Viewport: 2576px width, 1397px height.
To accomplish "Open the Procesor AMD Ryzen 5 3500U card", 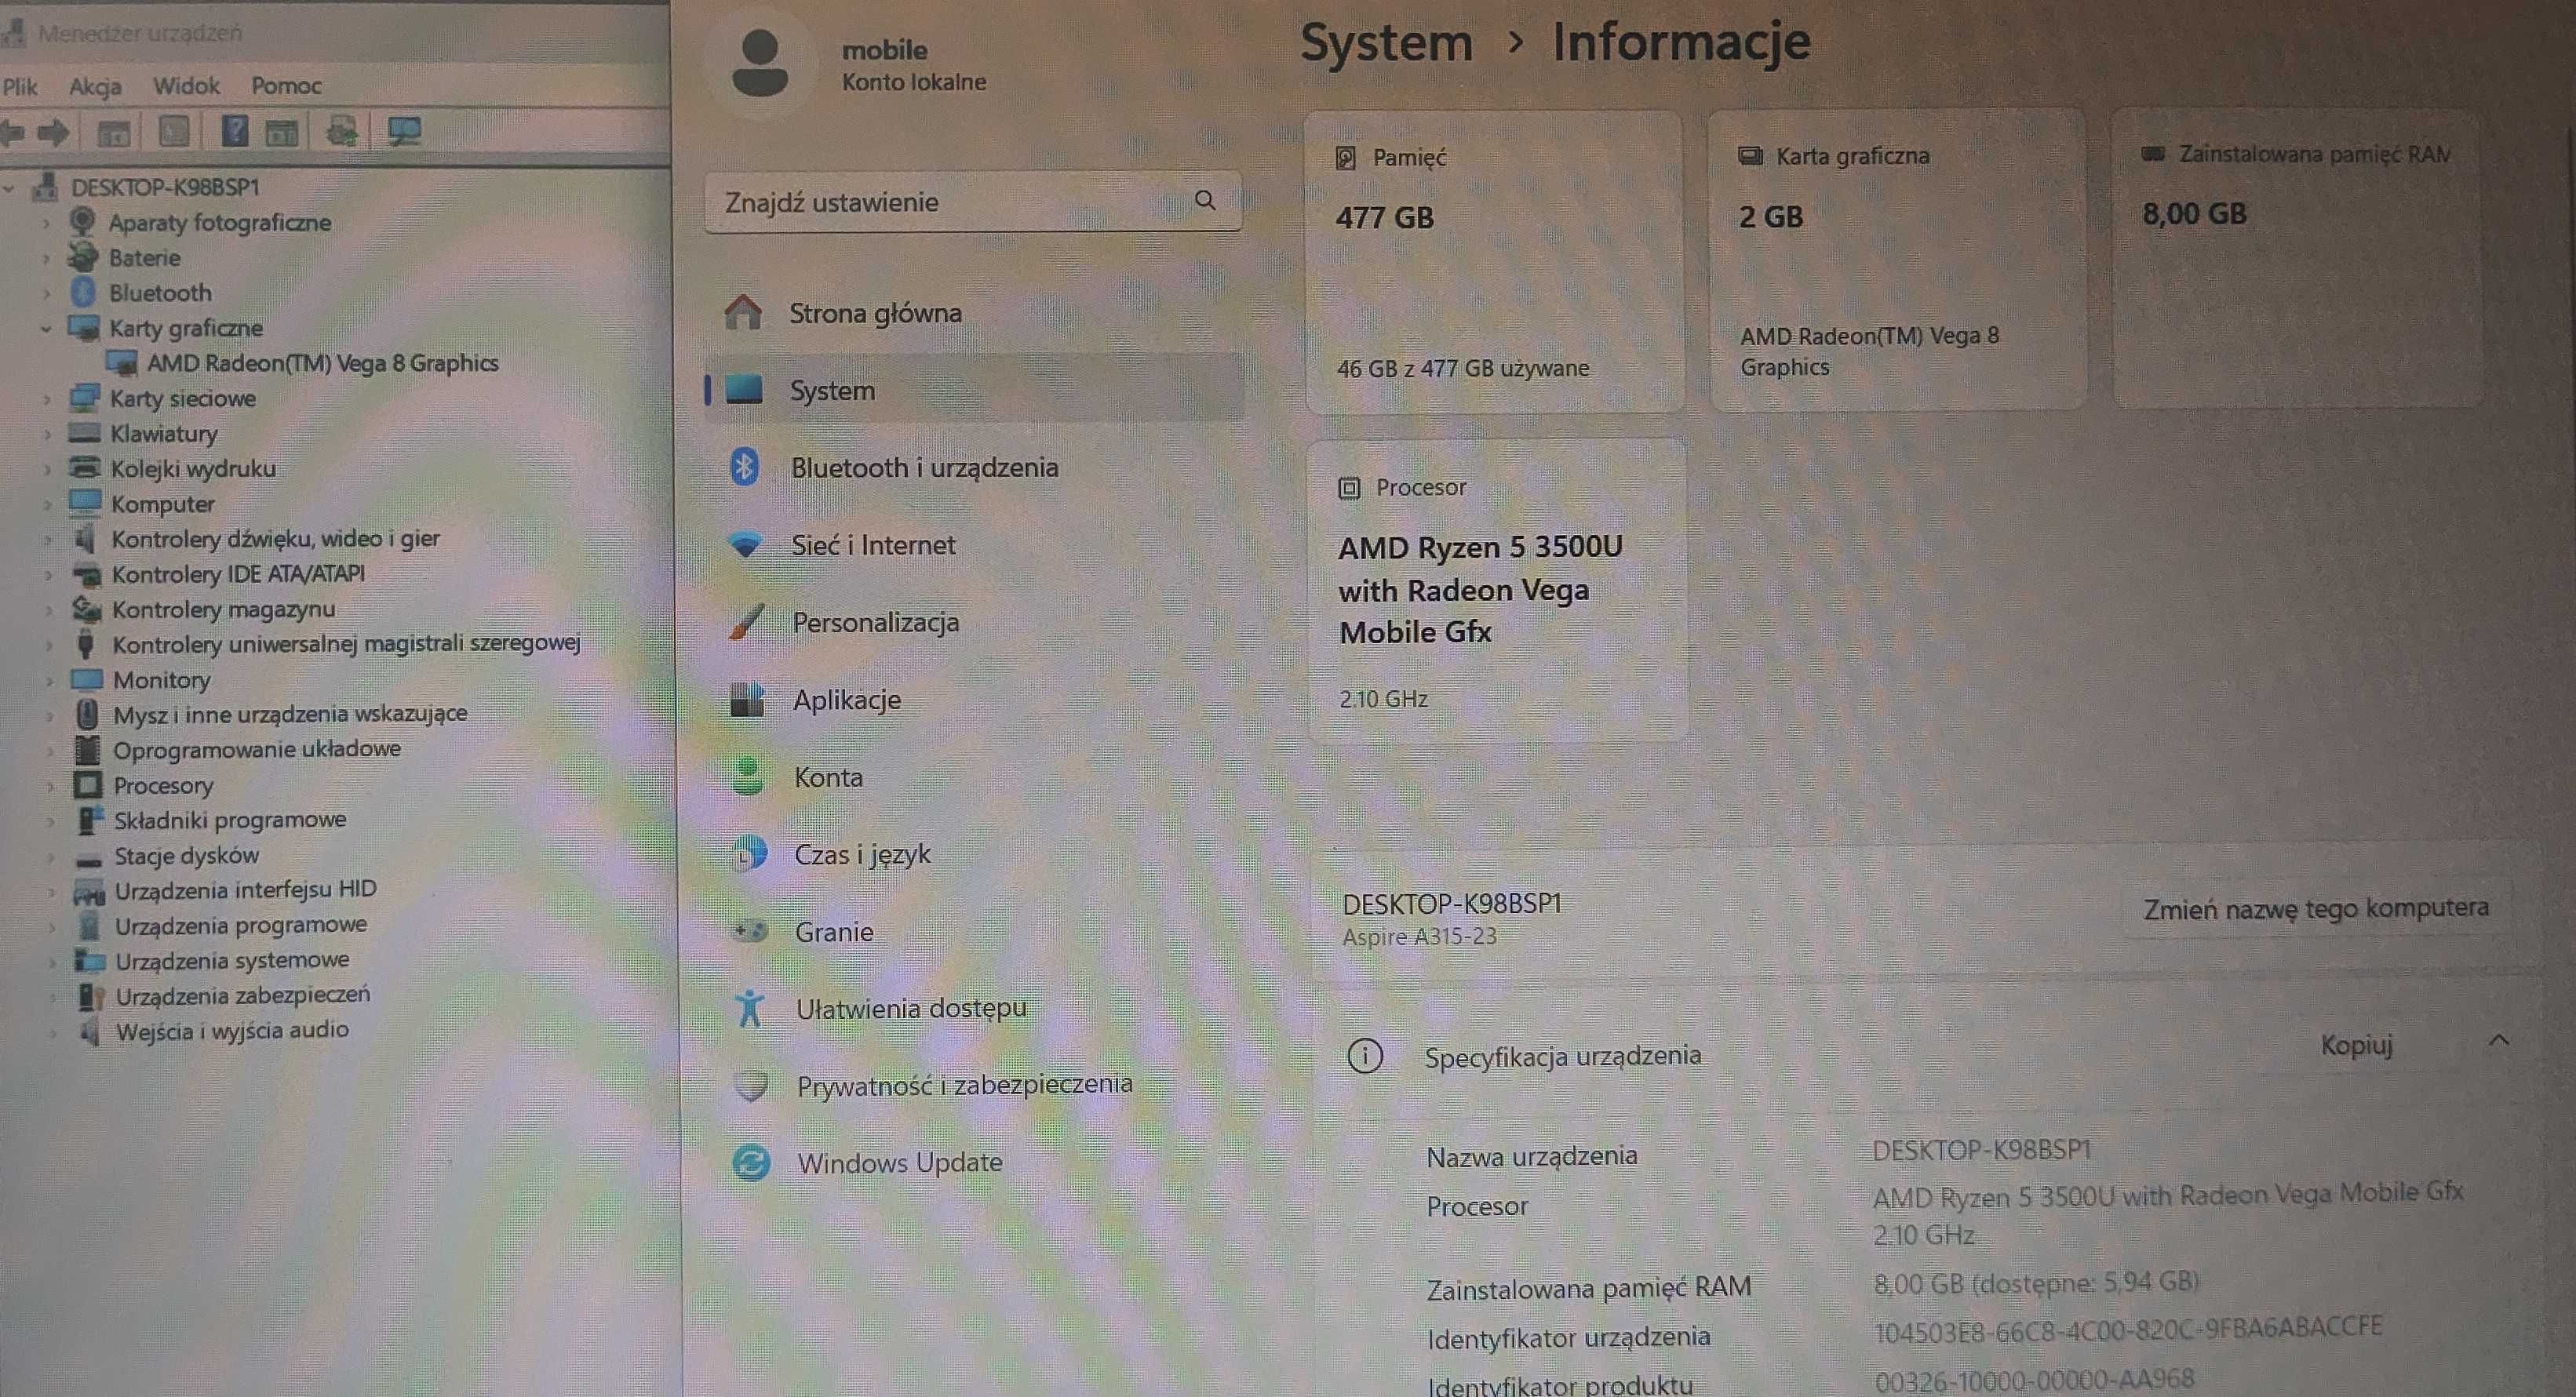I will coord(1497,590).
